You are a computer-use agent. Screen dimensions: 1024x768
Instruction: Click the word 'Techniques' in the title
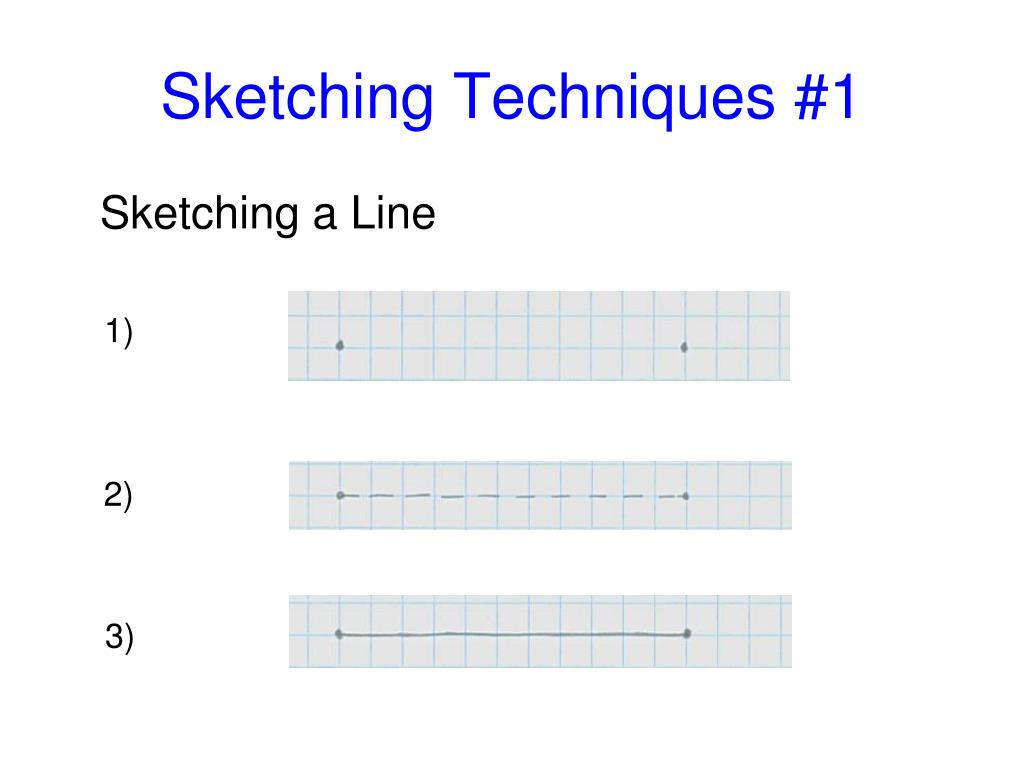pyautogui.click(x=614, y=98)
